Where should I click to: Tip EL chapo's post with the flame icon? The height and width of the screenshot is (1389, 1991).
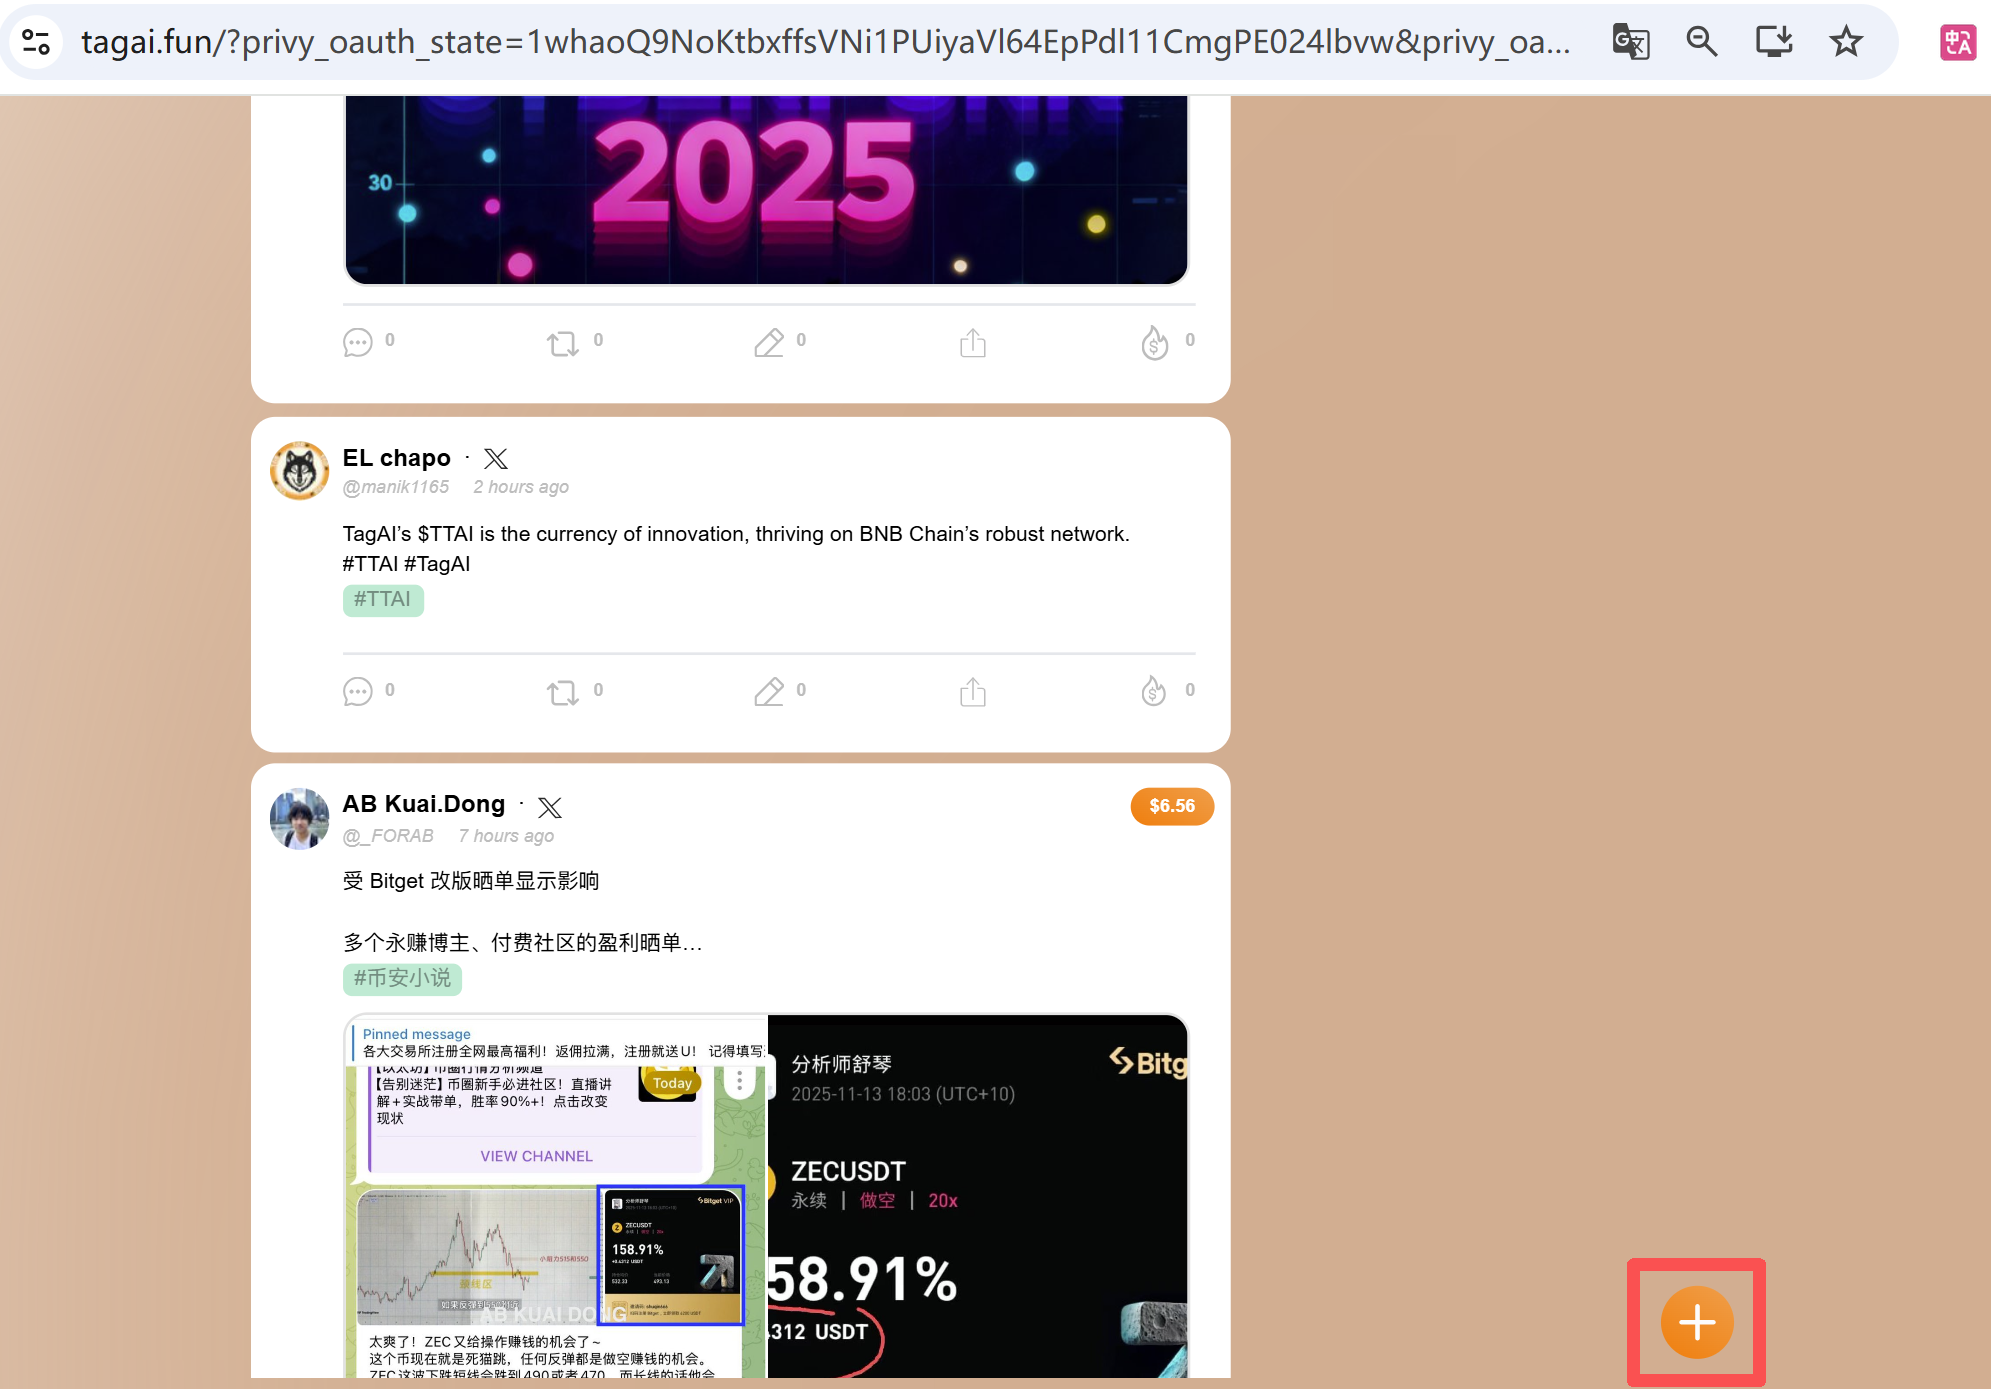click(1154, 691)
